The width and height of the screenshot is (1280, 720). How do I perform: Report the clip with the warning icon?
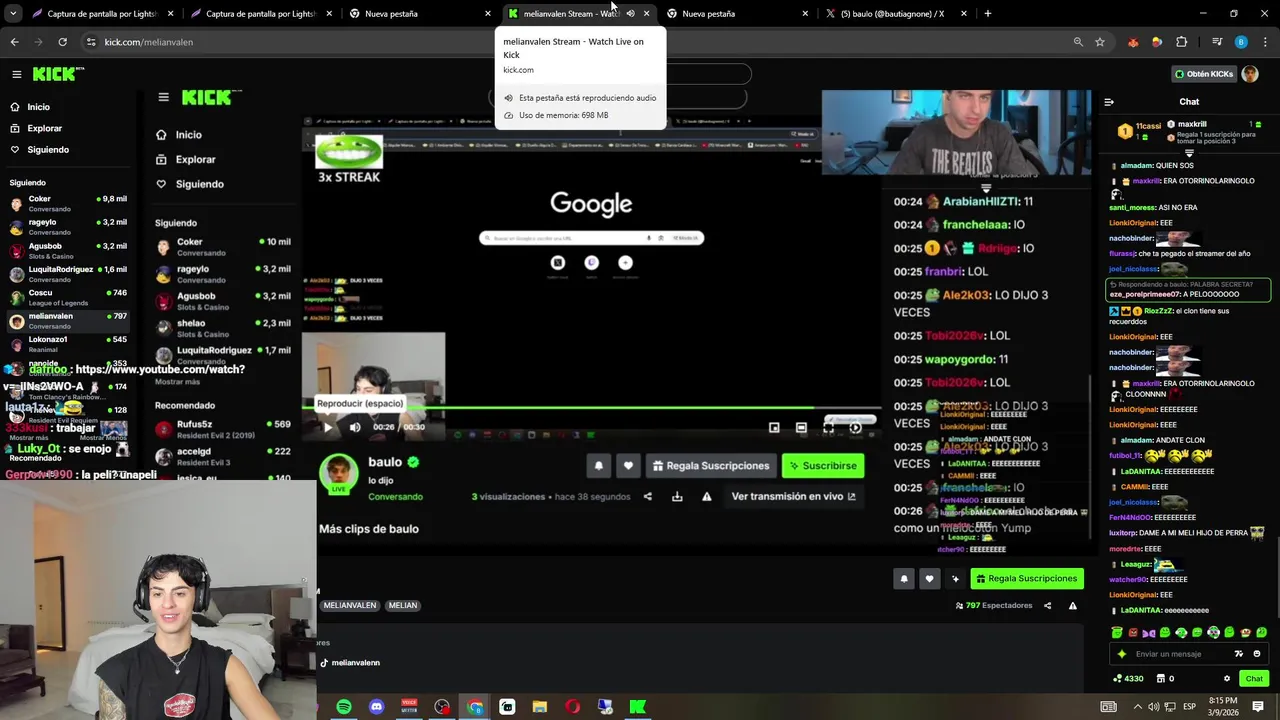706,496
